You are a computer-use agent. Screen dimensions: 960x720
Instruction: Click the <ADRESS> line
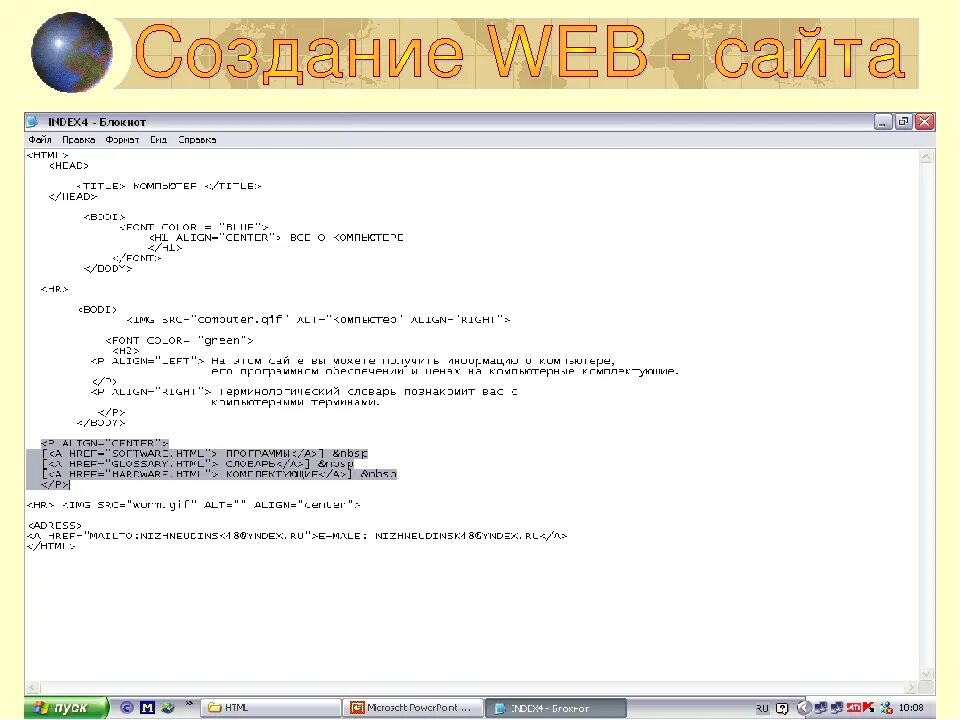[54, 525]
